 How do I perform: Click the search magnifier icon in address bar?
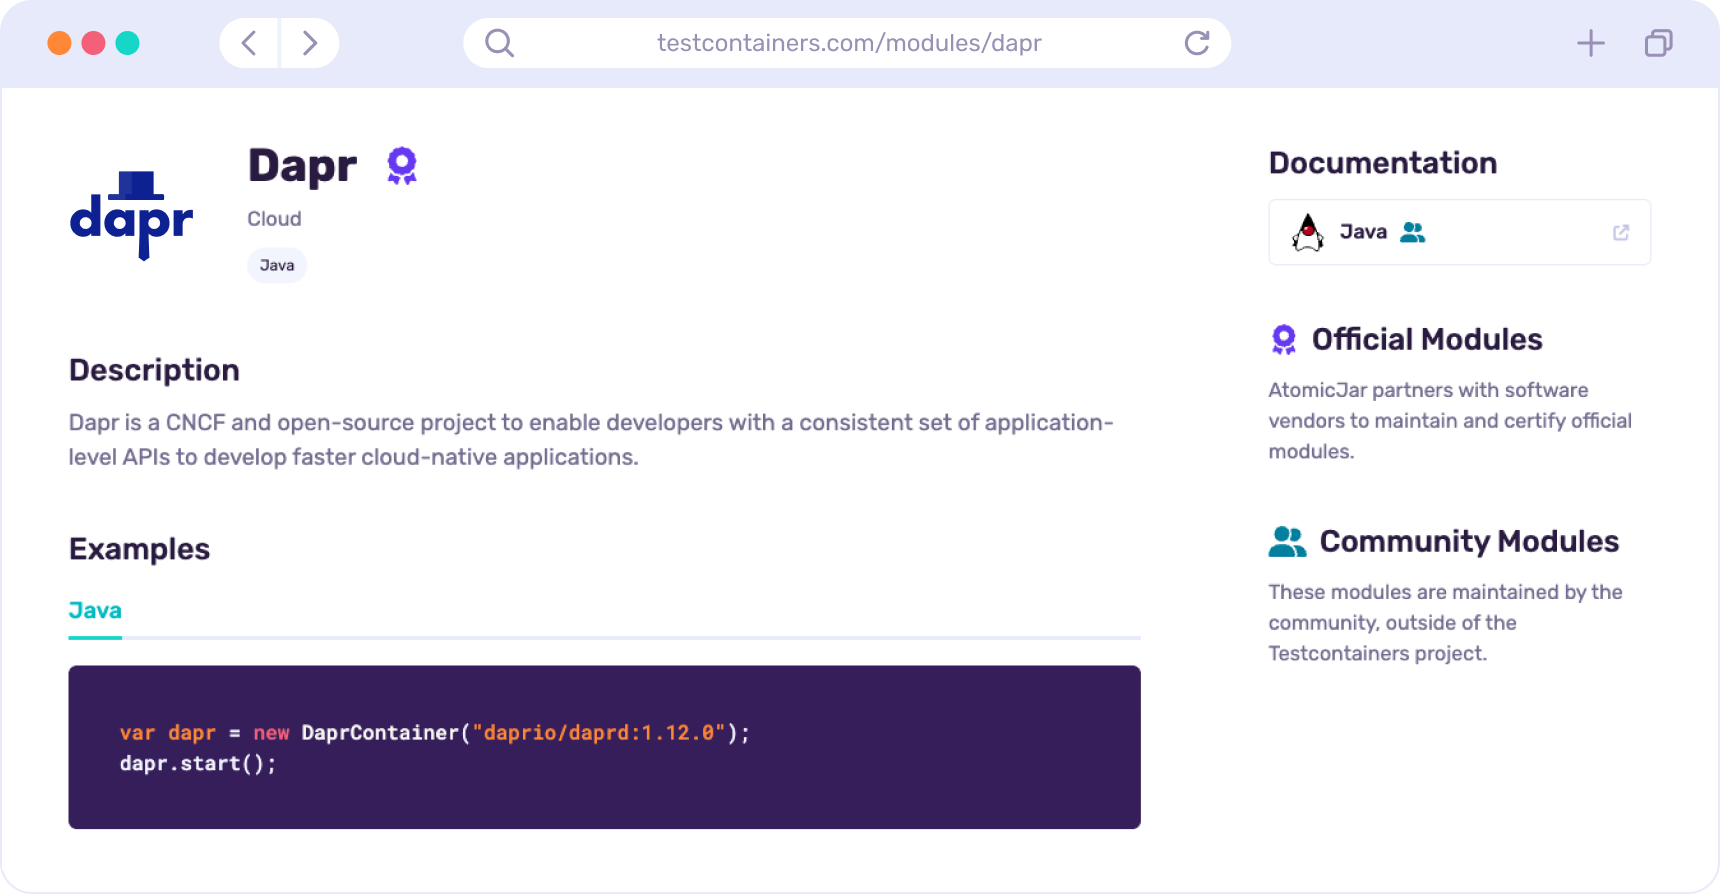coord(499,43)
